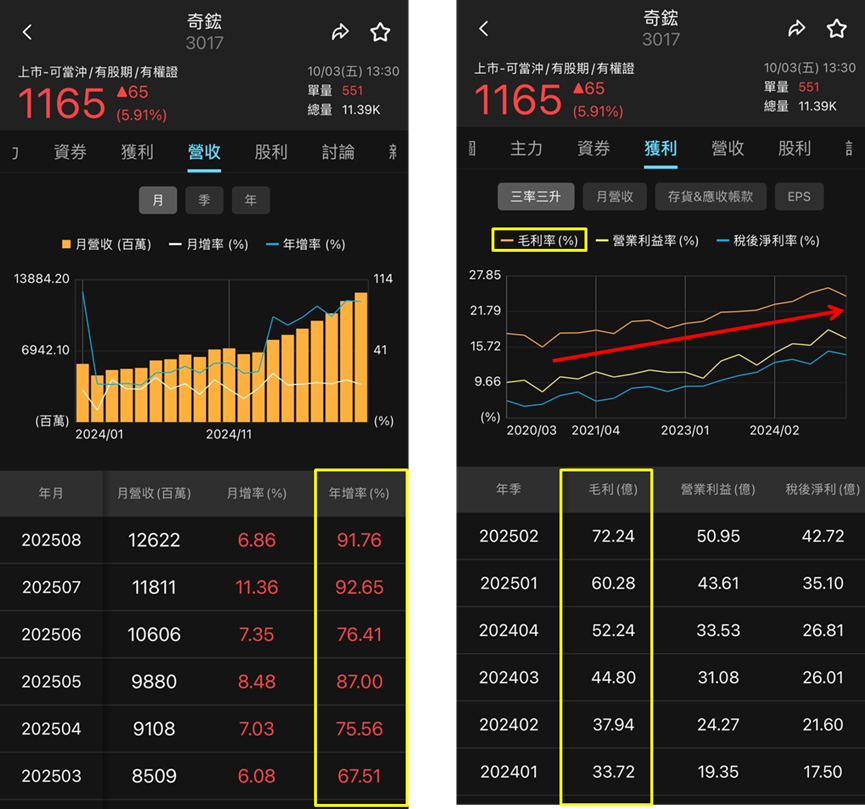
Task: Select row 202403 in profit table
Action: coord(661,678)
